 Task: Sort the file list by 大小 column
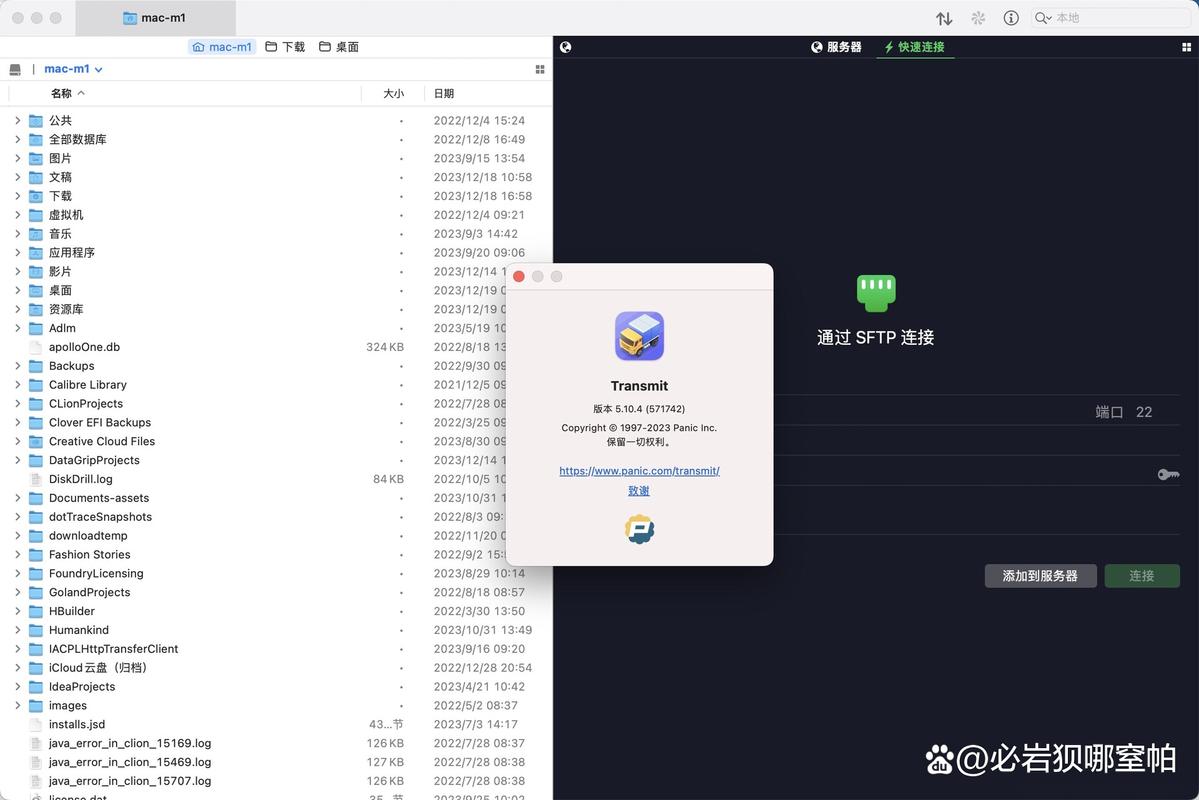point(393,93)
